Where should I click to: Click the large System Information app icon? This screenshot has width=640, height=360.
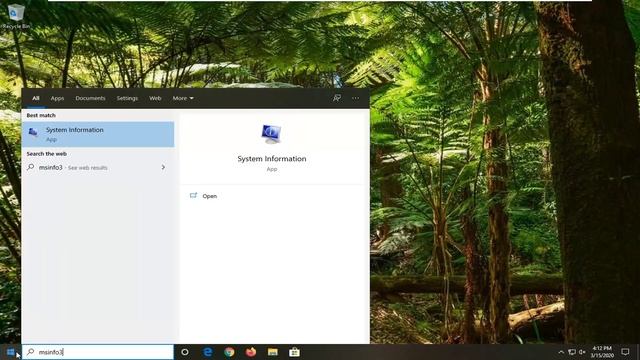click(x=271, y=134)
